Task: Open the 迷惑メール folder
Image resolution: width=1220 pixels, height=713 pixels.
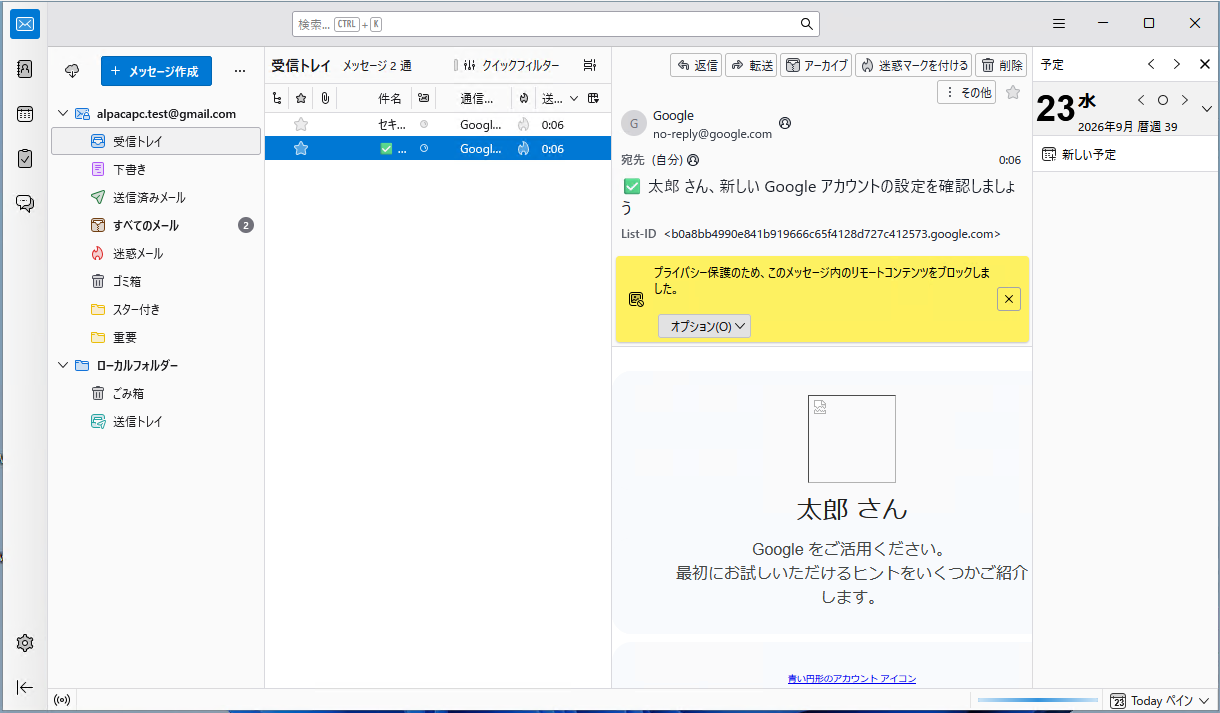Action: (156, 253)
